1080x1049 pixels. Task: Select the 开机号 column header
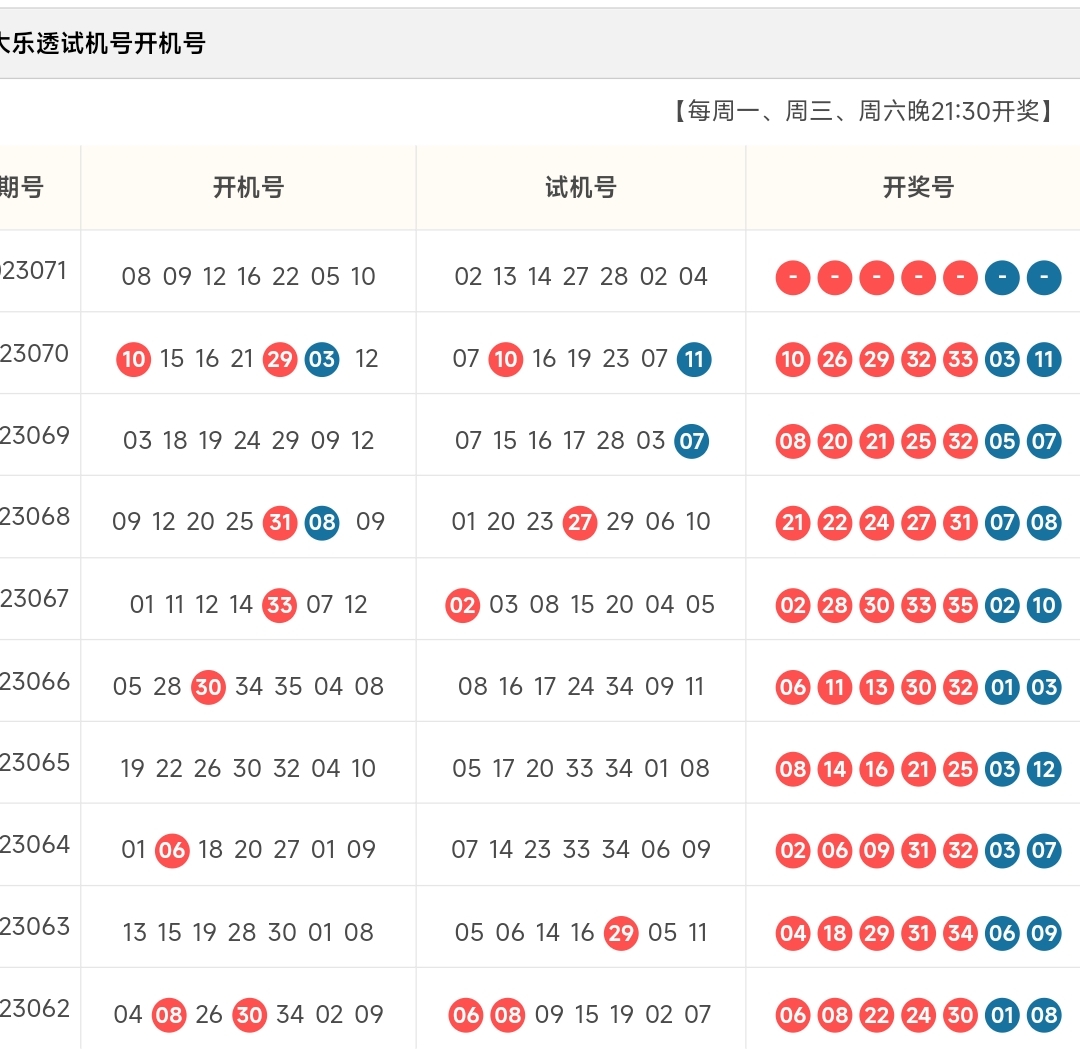[x=249, y=187]
